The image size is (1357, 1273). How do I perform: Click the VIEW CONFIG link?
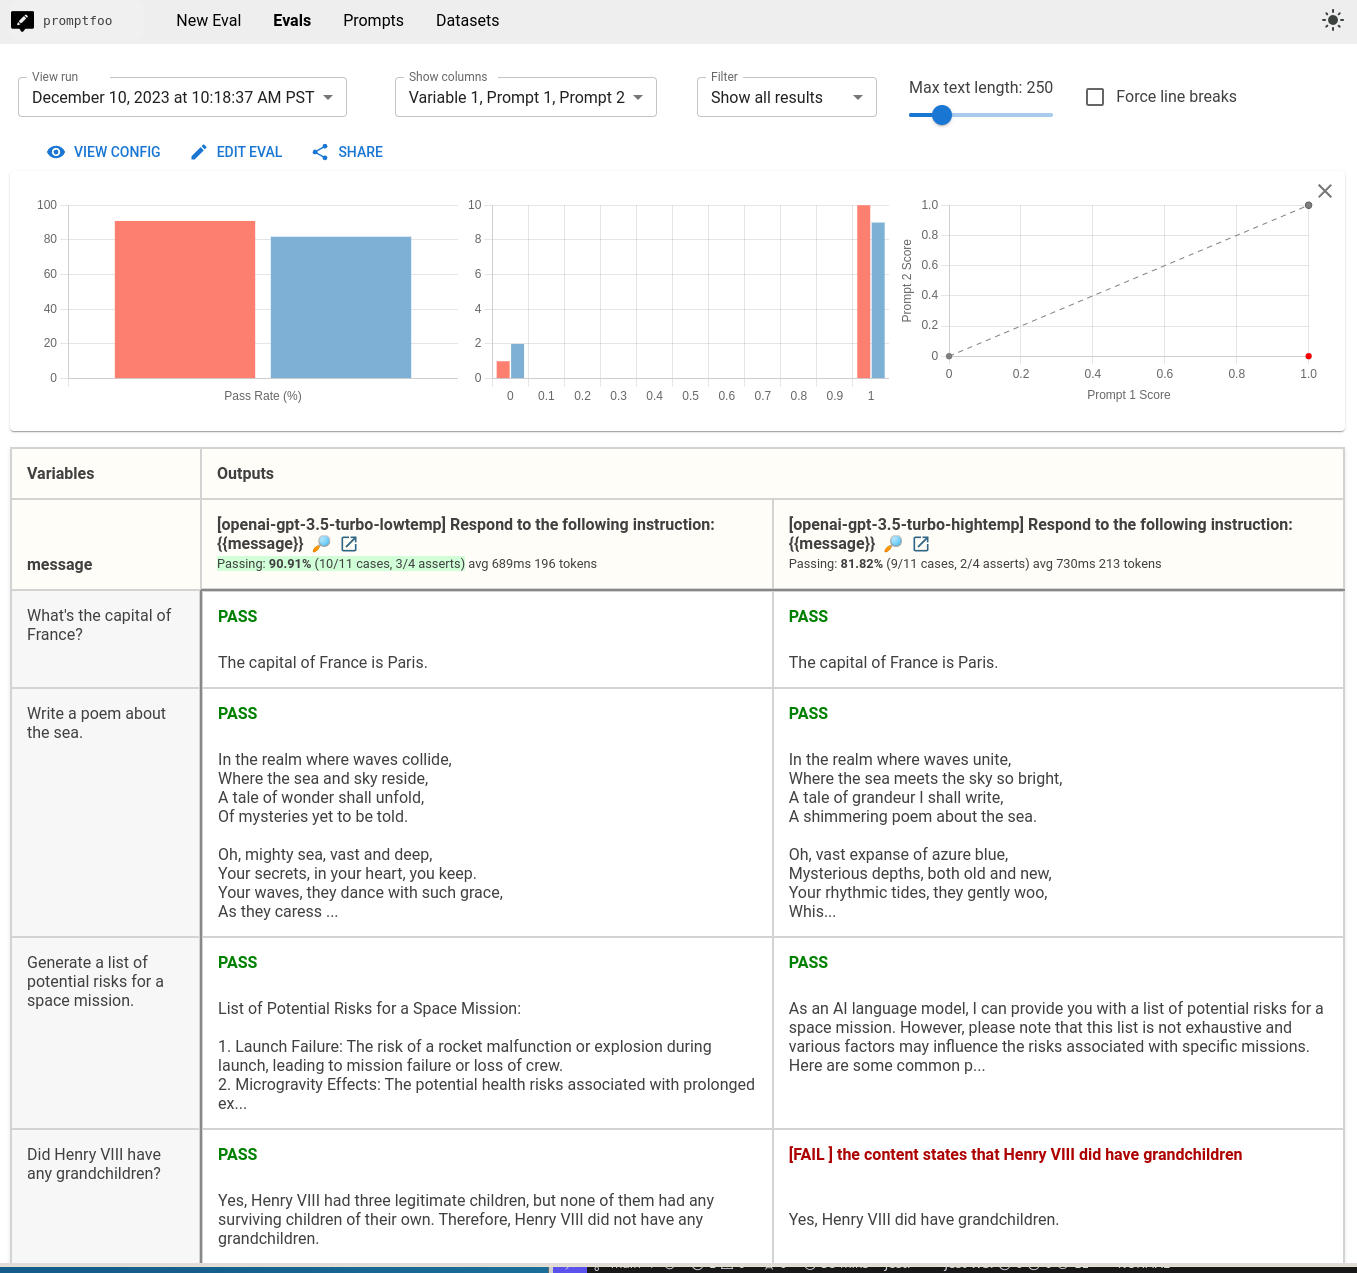117,152
